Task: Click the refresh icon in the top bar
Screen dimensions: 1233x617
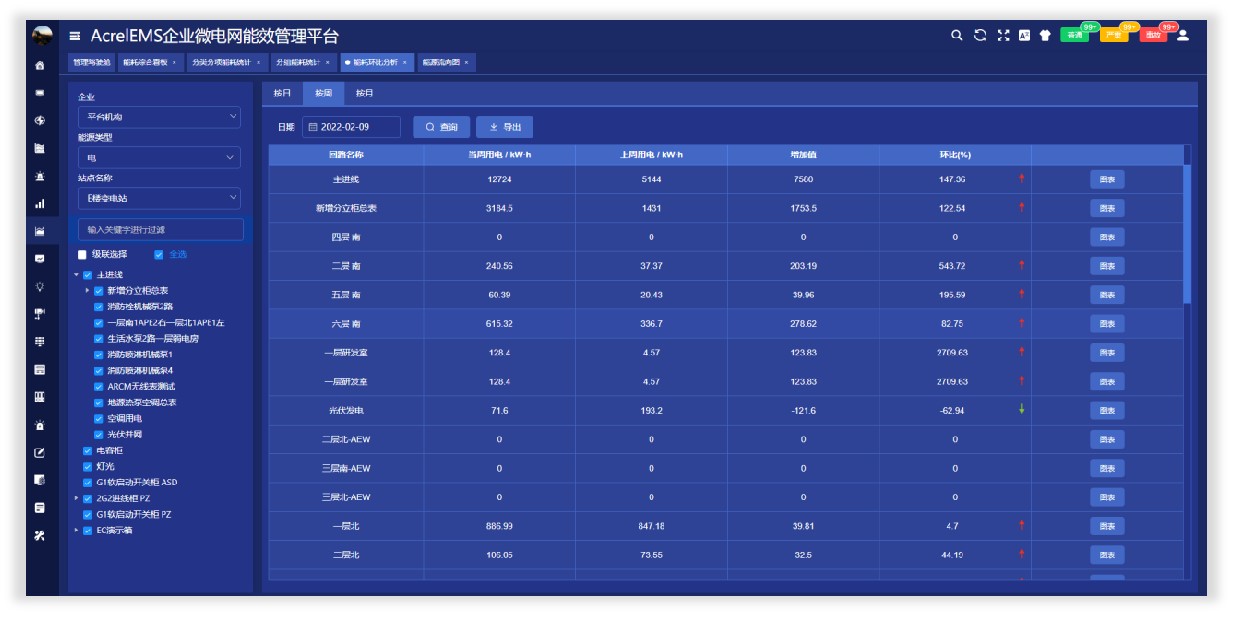Action: point(980,35)
